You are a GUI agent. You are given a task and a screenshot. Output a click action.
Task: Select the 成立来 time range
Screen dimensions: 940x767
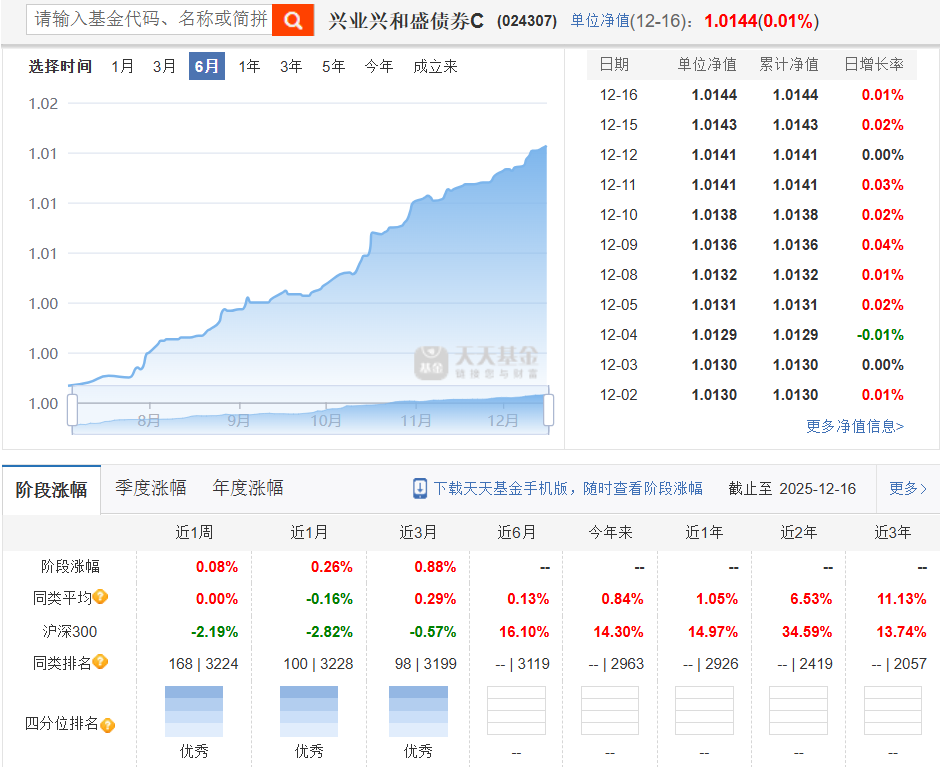[x=435, y=66]
